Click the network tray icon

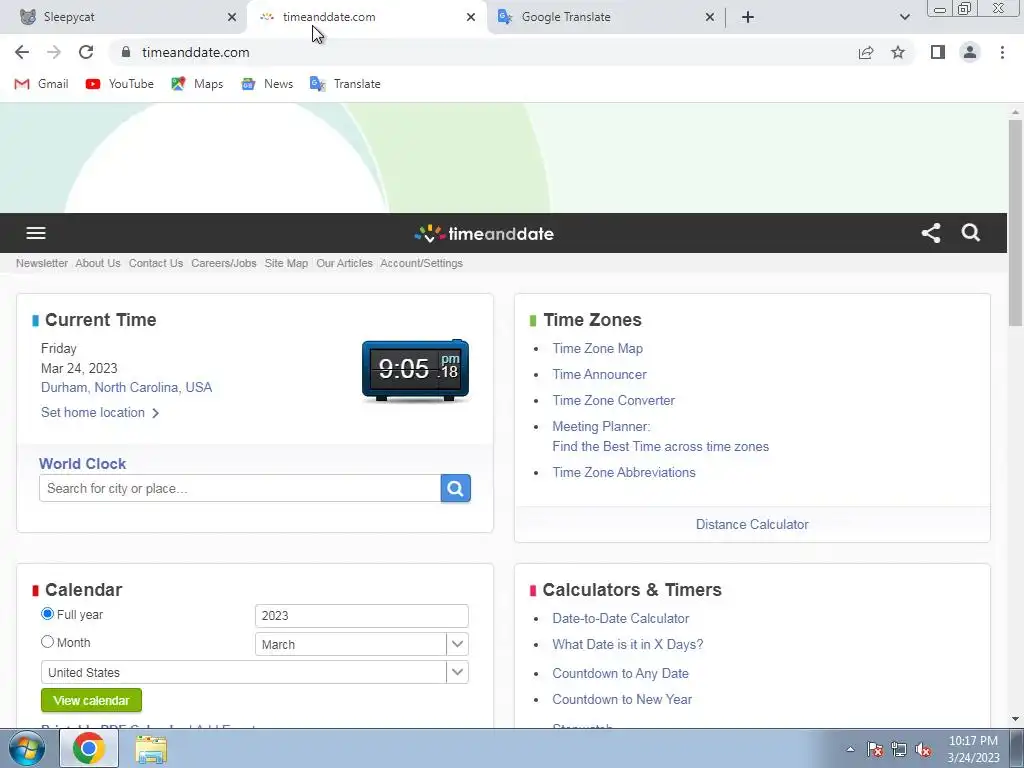click(899, 750)
